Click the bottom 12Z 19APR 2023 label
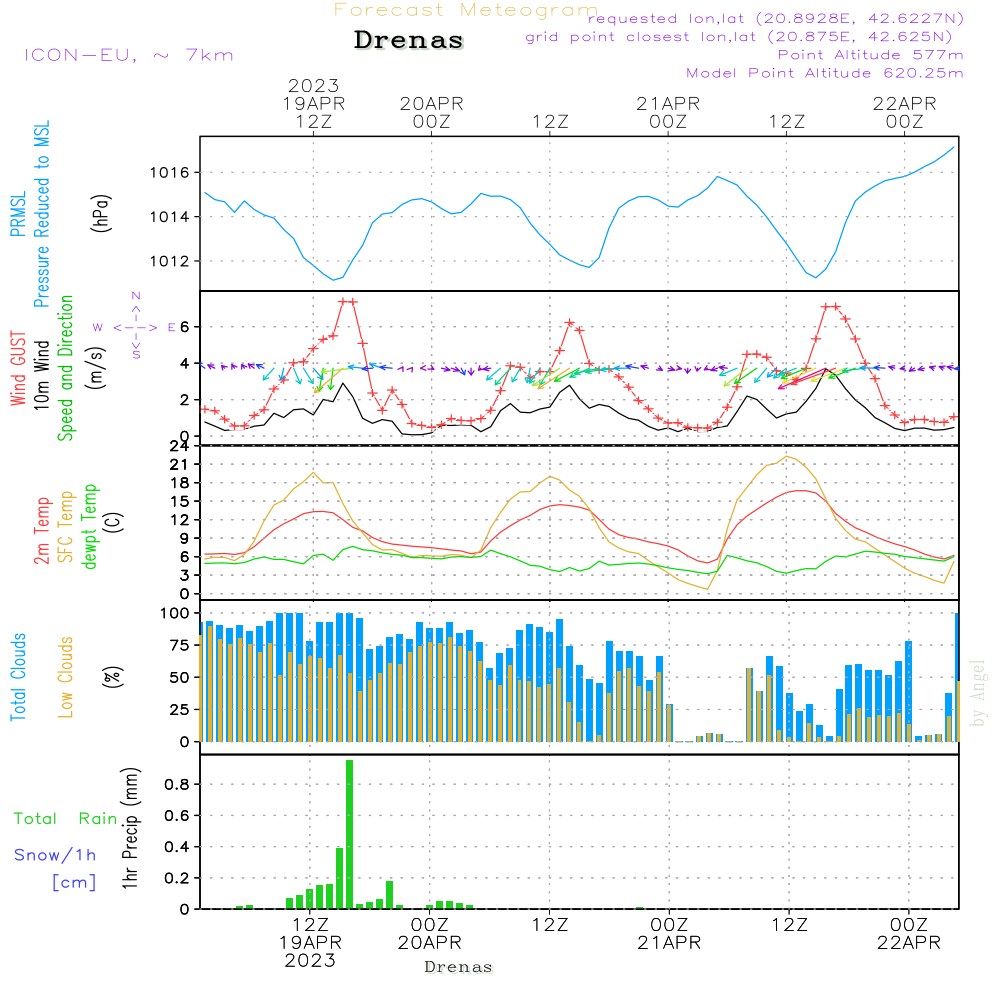1000x1000 pixels. (x=311, y=943)
